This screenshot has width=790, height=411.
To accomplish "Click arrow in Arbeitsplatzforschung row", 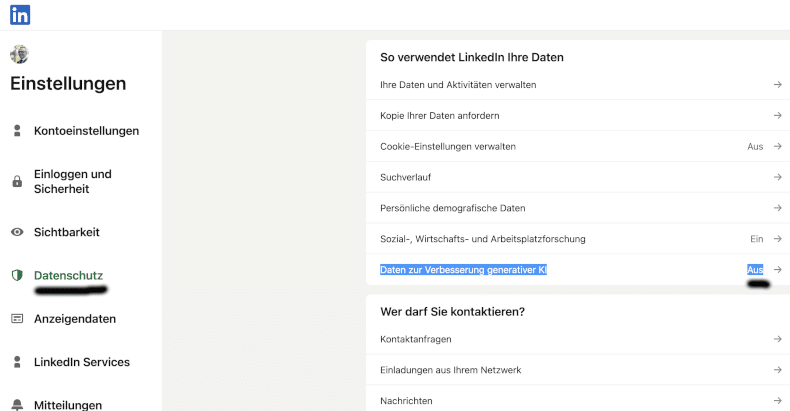I will (x=777, y=239).
